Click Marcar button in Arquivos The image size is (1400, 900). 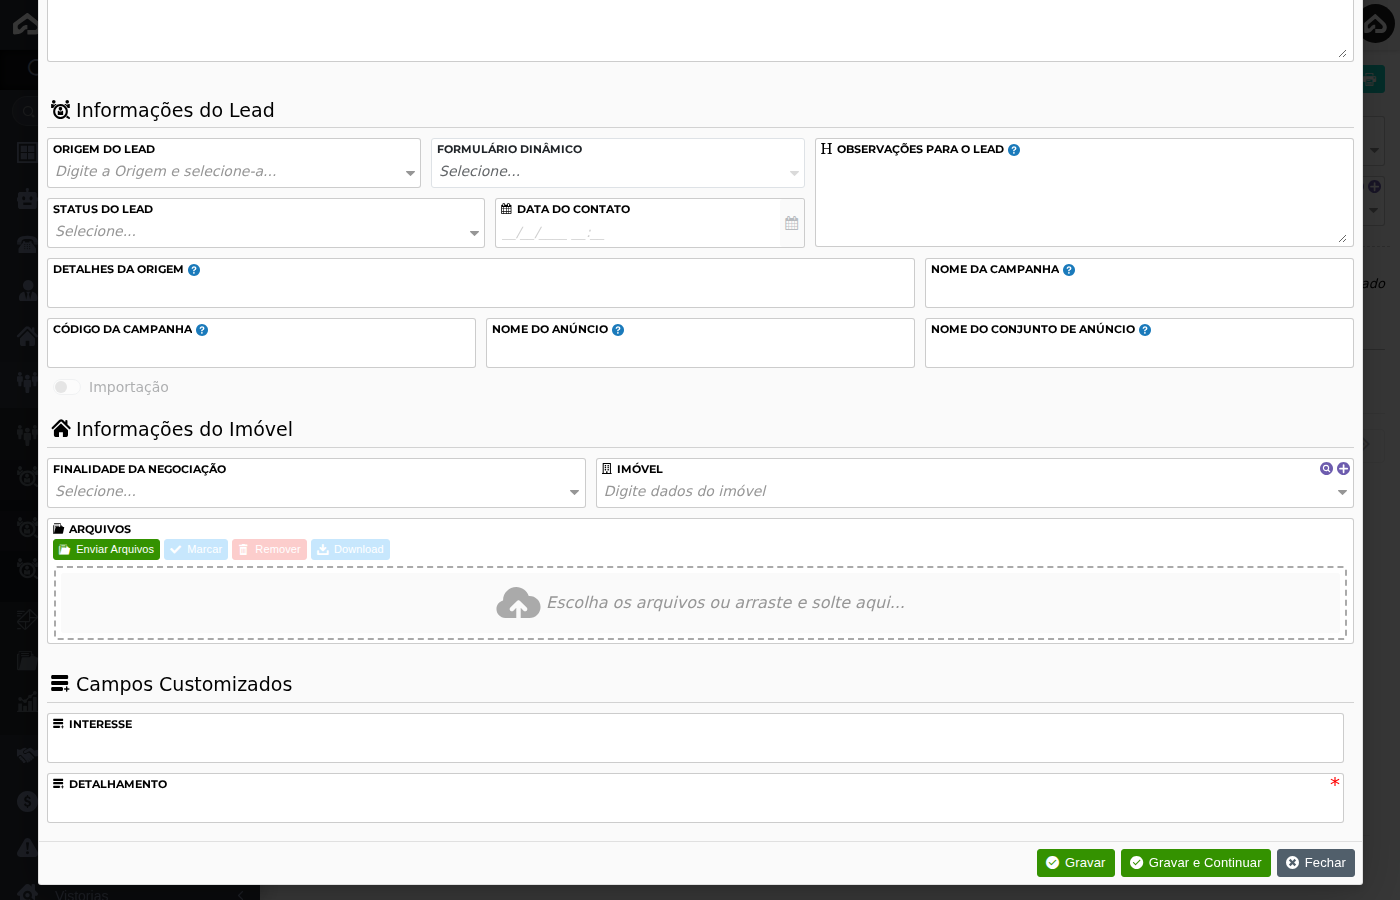[x=196, y=550]
